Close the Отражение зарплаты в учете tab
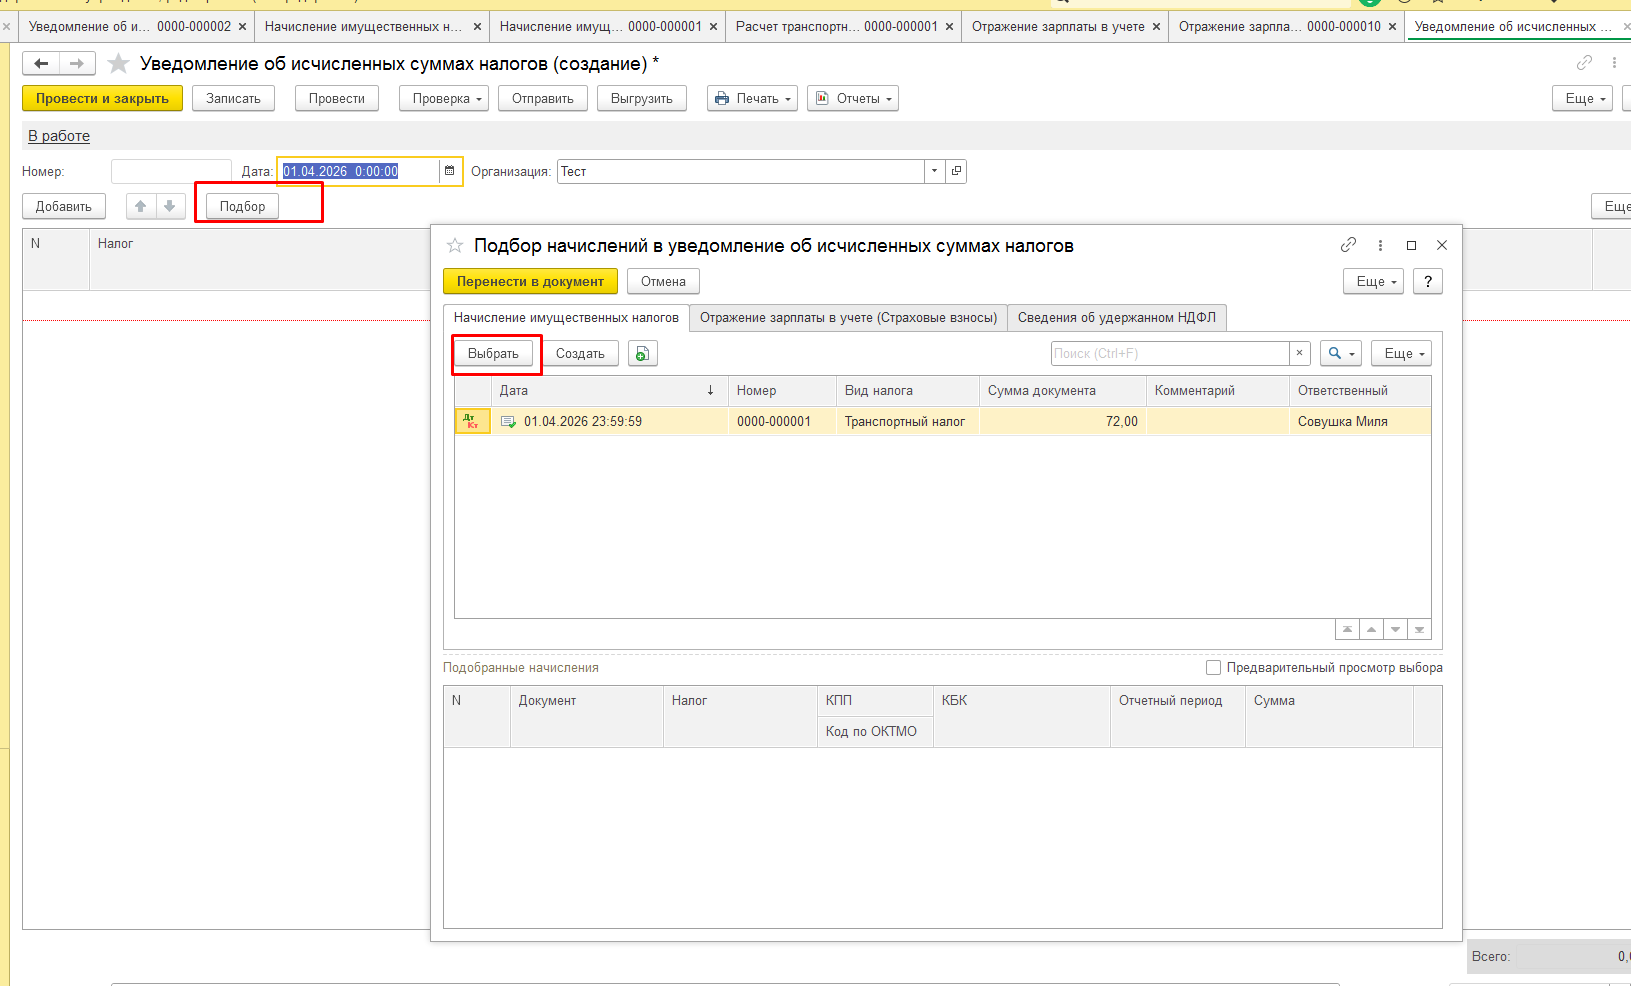This screenshot has width=1631, height=986. (1156, 27)
